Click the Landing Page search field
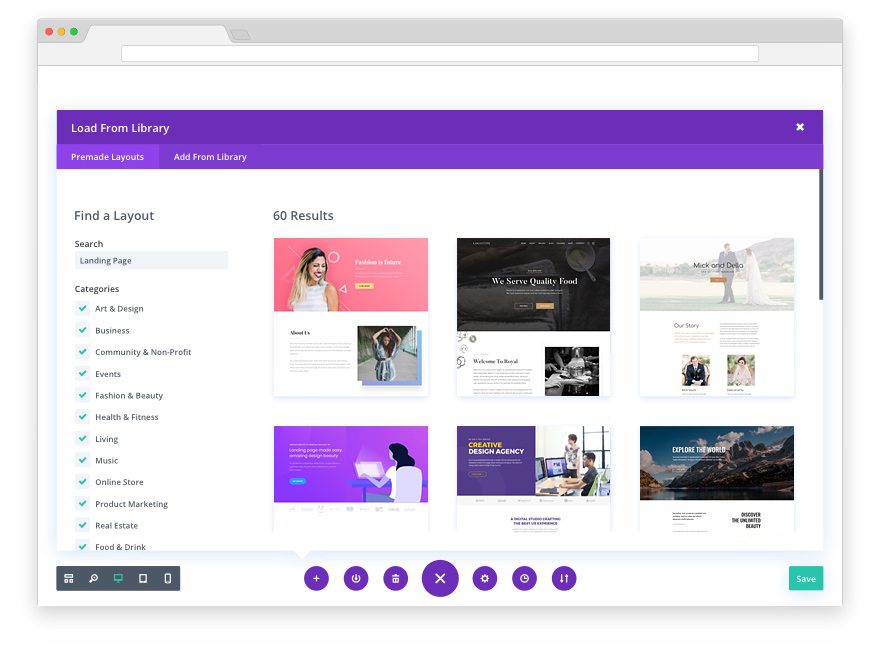 point(151,260)
